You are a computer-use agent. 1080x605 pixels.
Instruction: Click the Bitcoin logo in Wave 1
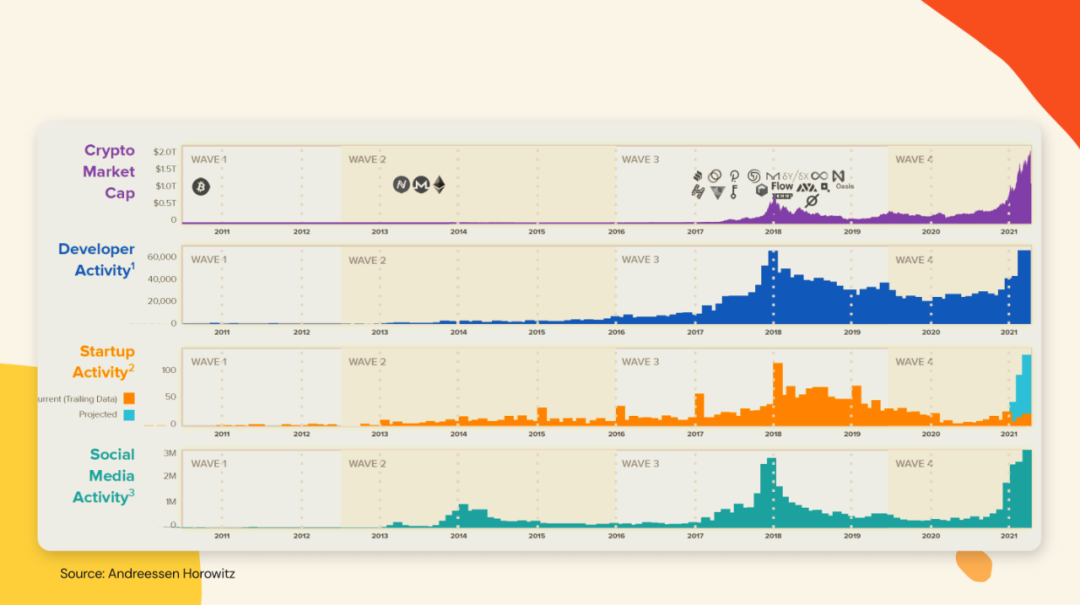click(x=200, y=187)
